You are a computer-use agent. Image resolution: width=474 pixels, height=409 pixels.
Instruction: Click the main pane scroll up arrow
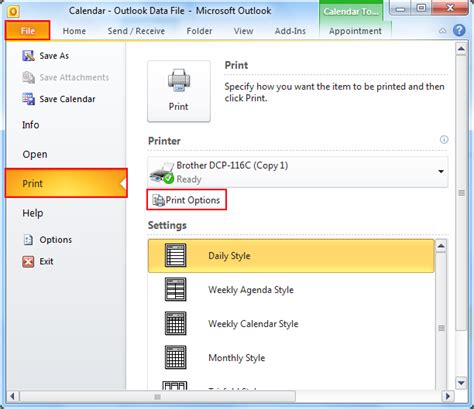pos(461,49)
